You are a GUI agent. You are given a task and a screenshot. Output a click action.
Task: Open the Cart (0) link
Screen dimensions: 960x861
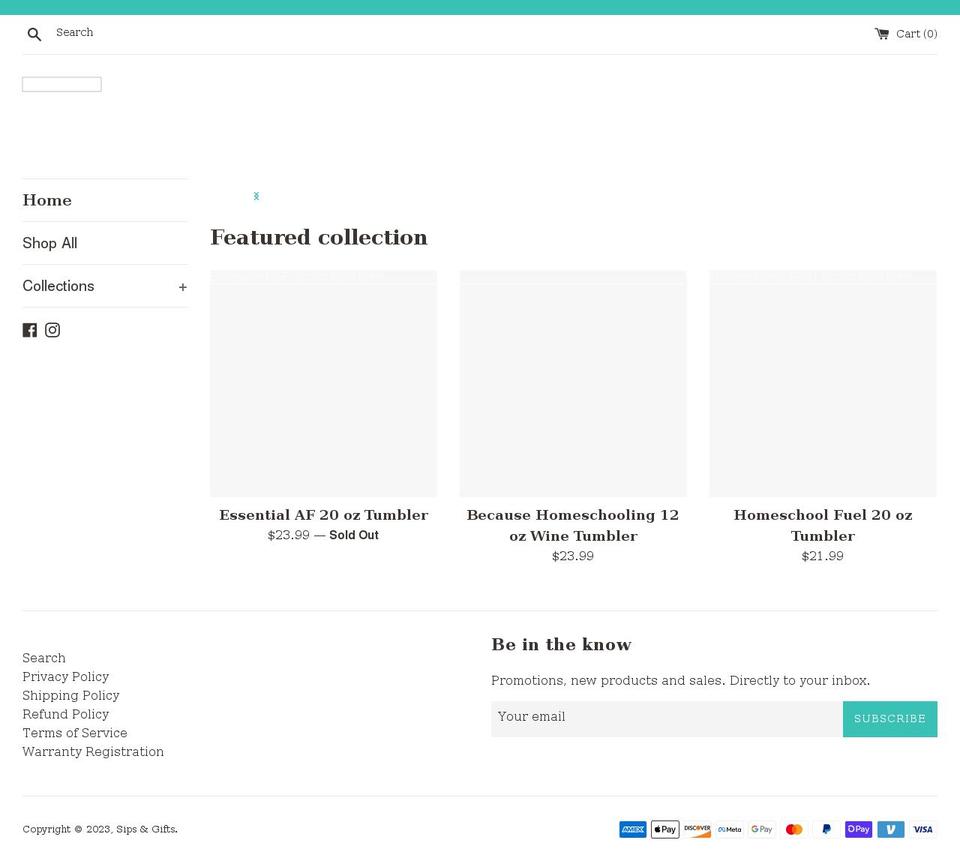pyautogui.click(x=906, y=34)
